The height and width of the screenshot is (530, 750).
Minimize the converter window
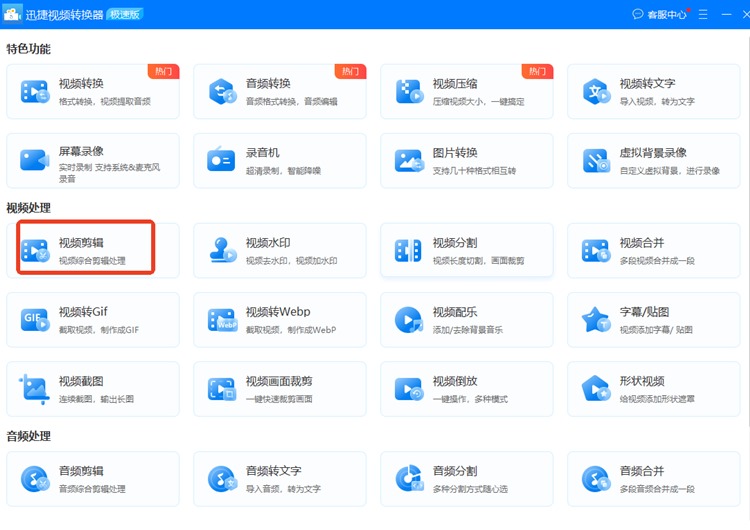pyautogui.click(x=726, y=14)
